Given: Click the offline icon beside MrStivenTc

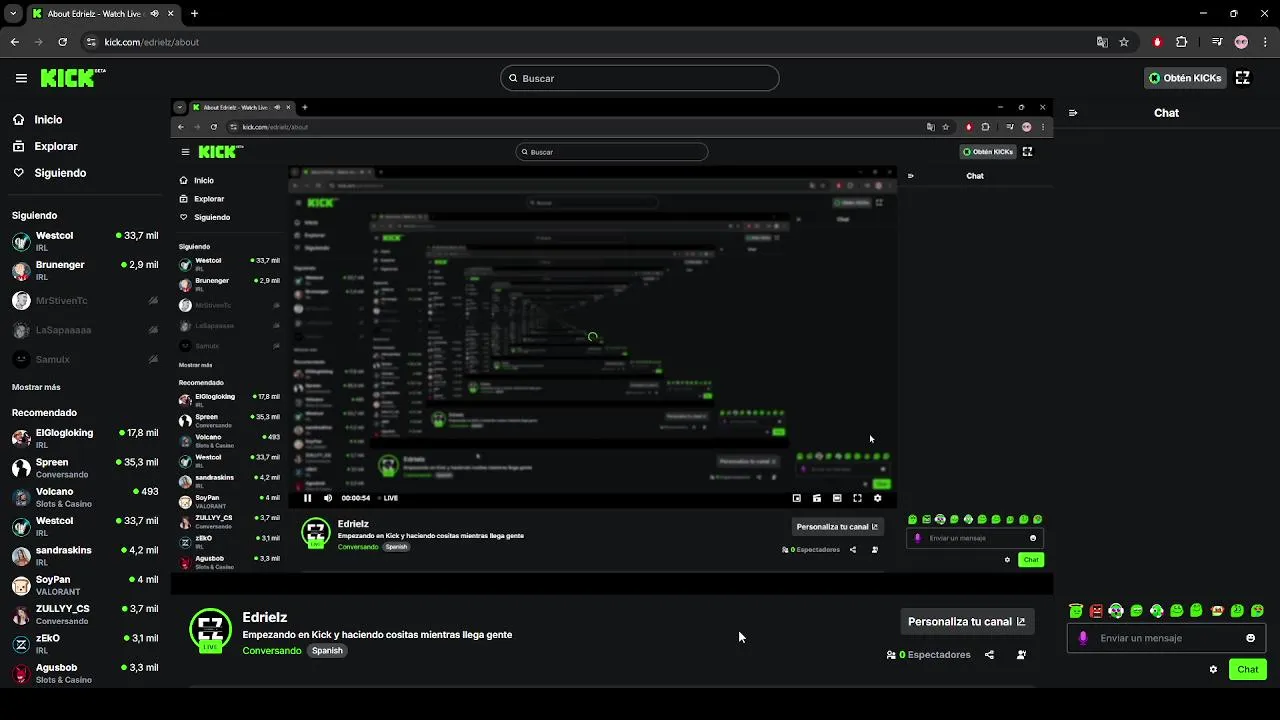Looking at the screenshot, I should point(153,300).
